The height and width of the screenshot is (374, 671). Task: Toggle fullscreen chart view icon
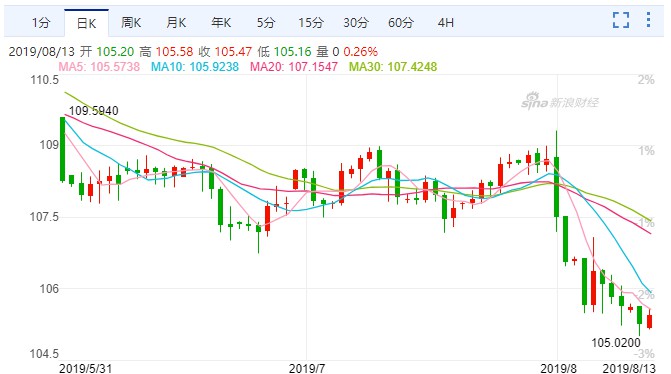click(x=621, y=20)
